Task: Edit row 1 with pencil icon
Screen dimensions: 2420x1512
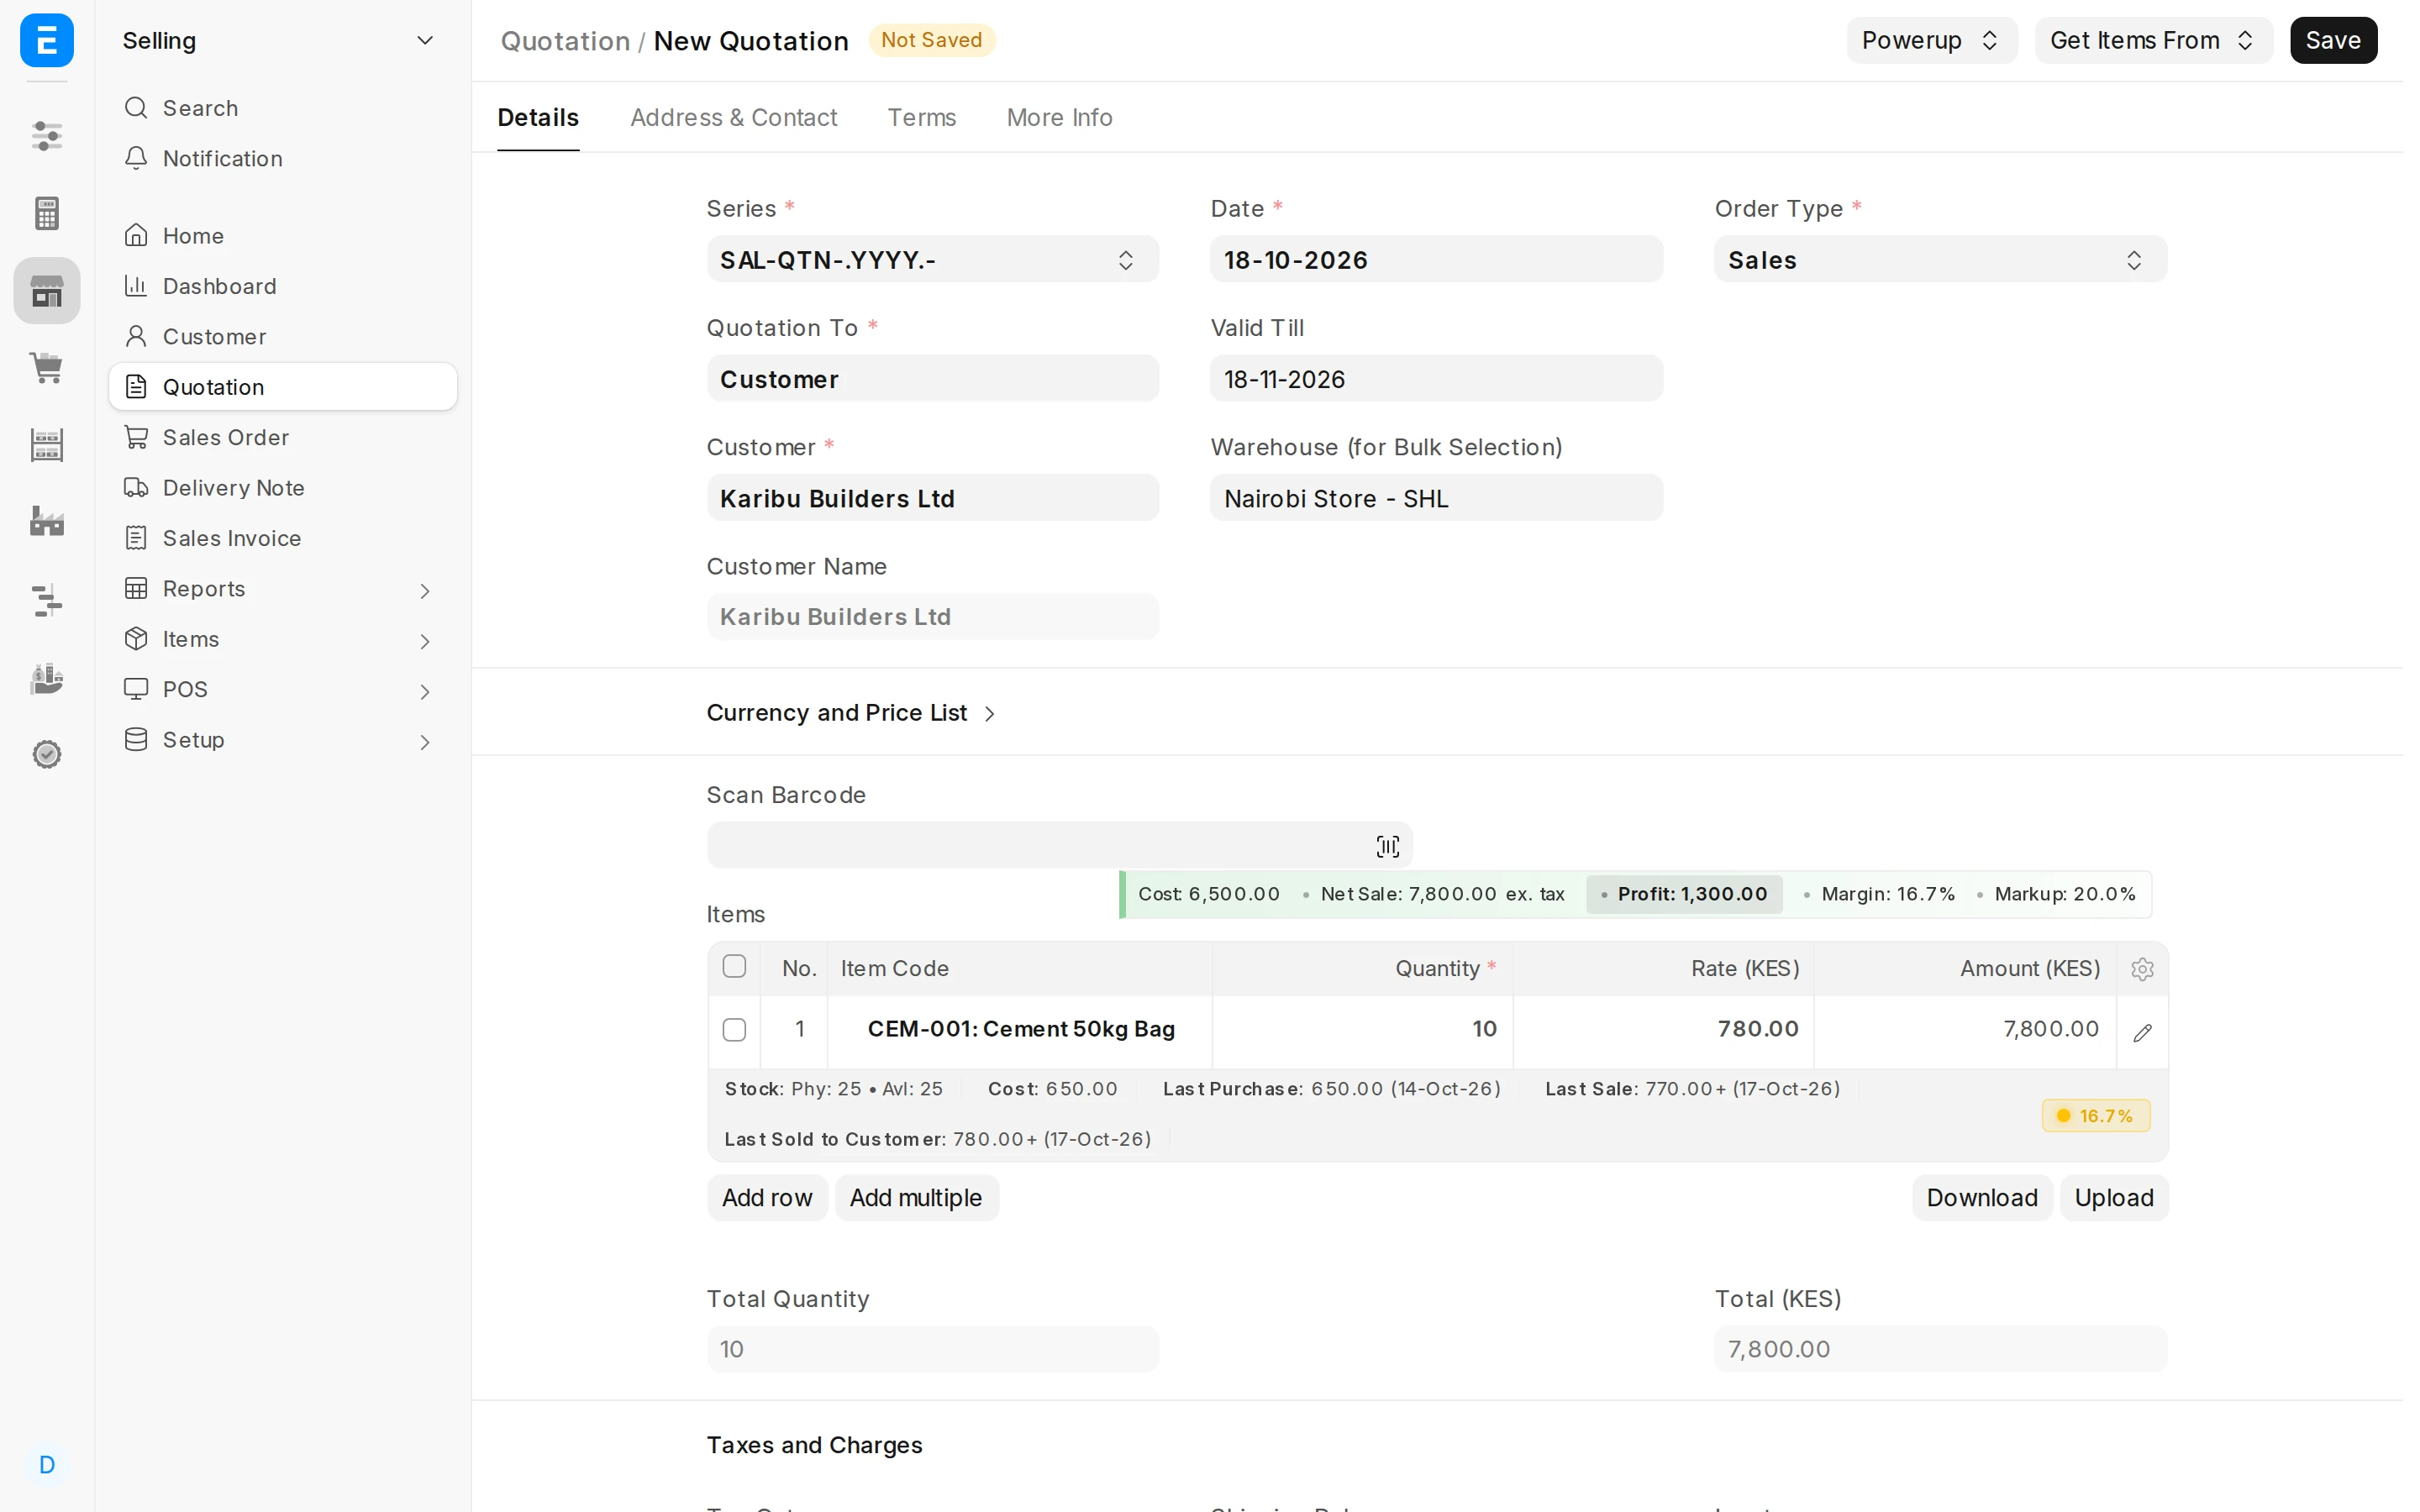Action: pos(2142,1032)
